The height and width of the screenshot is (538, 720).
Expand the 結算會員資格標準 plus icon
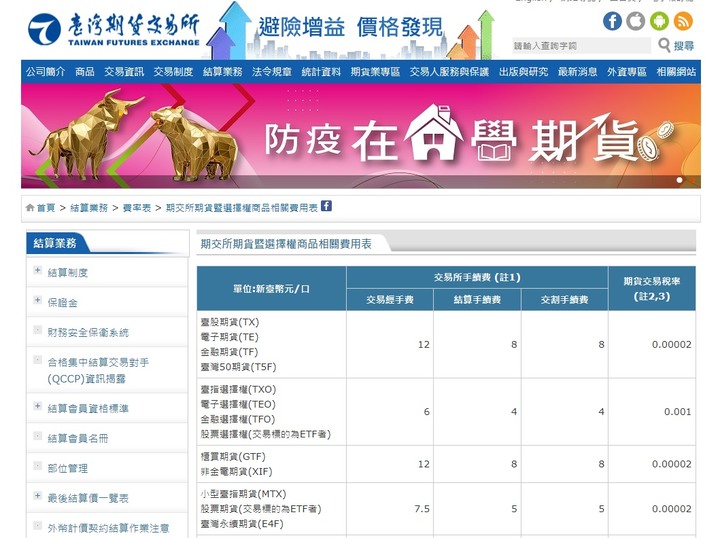click(x=38, y=405)
